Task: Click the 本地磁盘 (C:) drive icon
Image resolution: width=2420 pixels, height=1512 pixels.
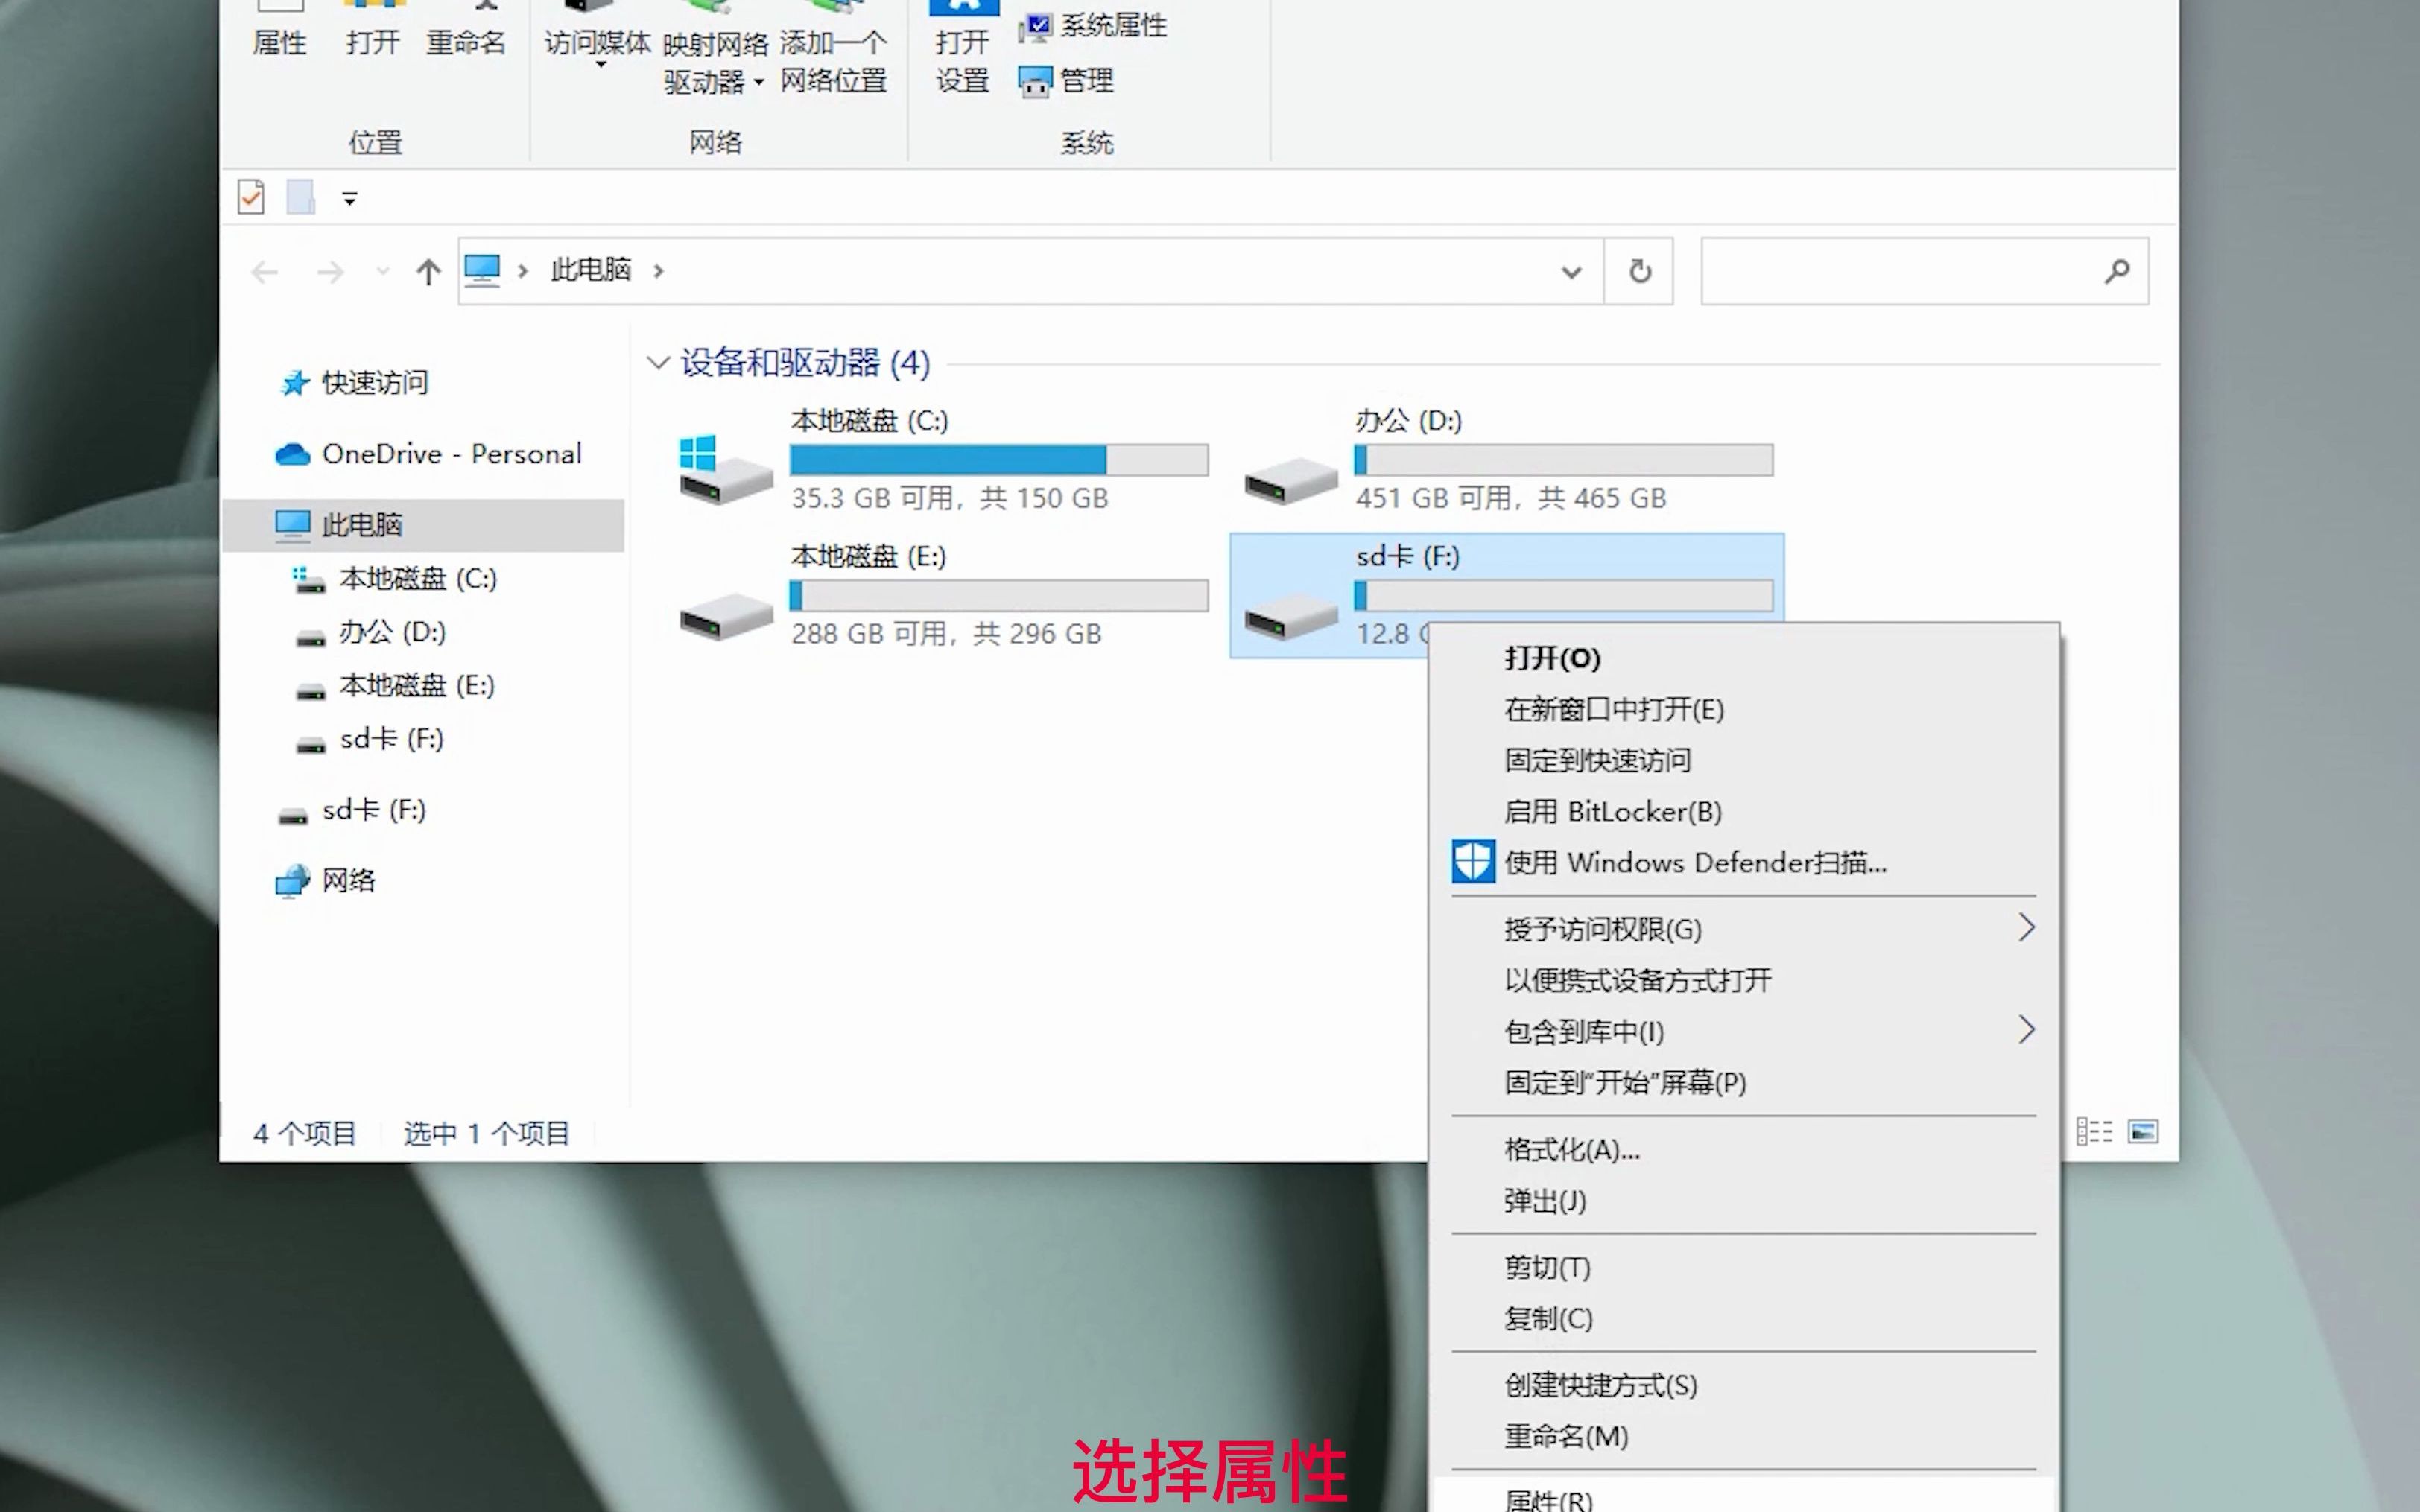Action: pos(725,469)
